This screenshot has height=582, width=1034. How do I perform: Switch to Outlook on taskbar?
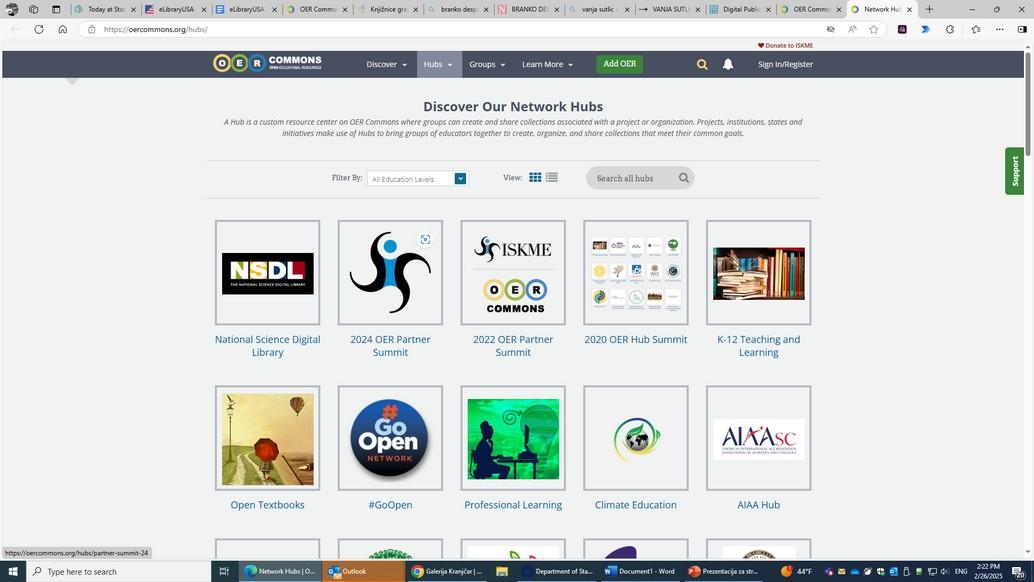(363, 571)
